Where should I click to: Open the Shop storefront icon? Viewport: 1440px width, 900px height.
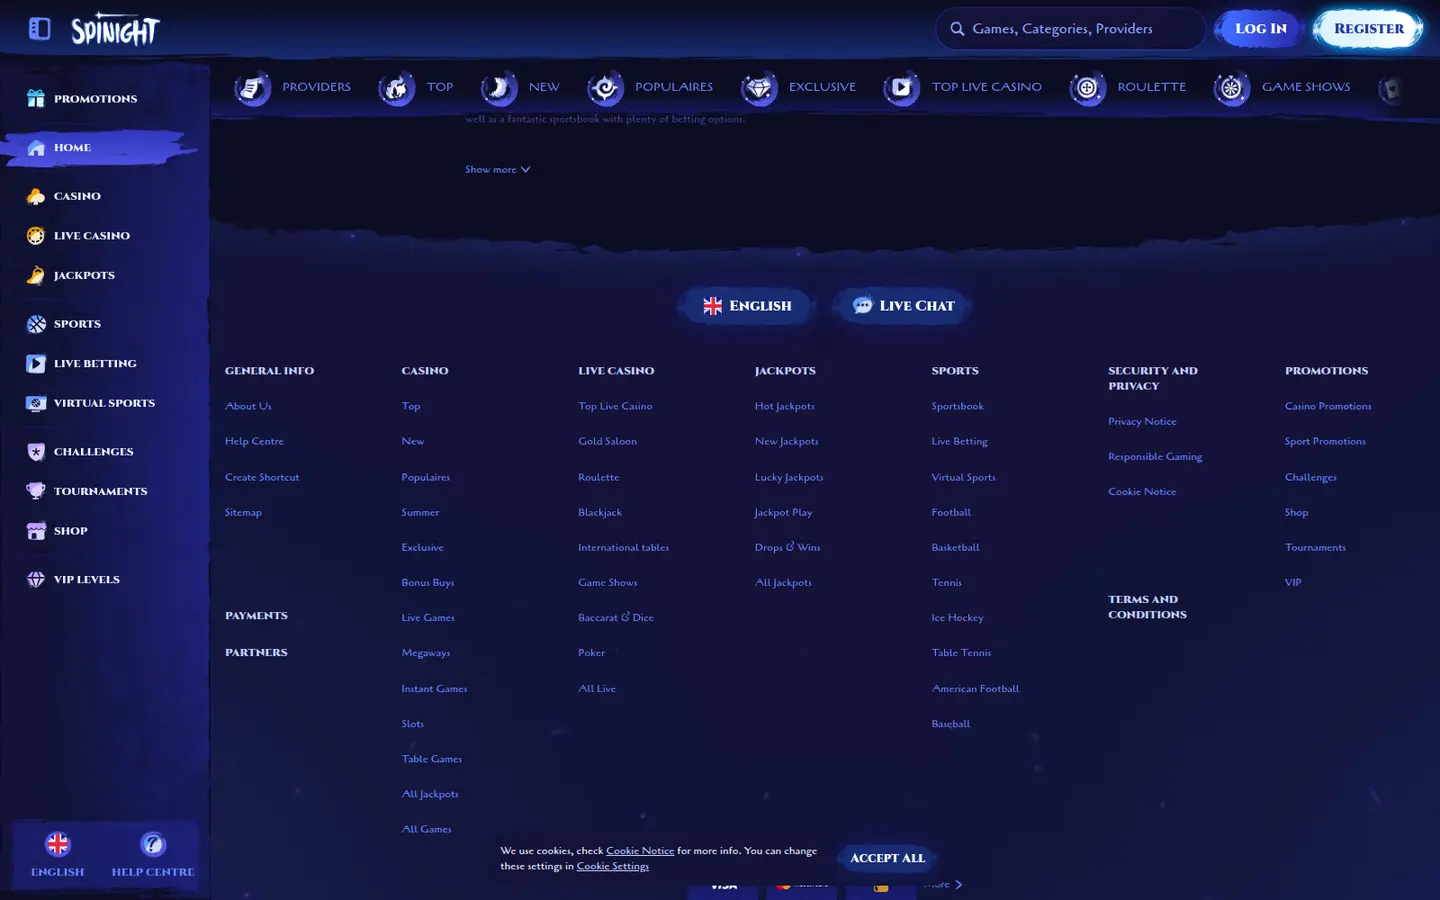tap(36, 531)
